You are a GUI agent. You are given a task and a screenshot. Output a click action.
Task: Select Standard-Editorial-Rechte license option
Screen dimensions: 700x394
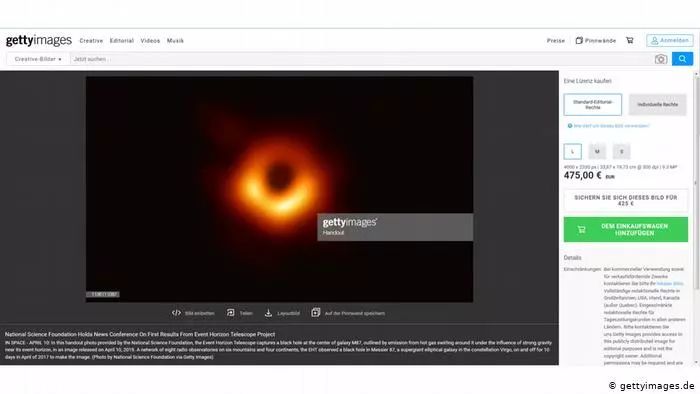pos(592,104)
